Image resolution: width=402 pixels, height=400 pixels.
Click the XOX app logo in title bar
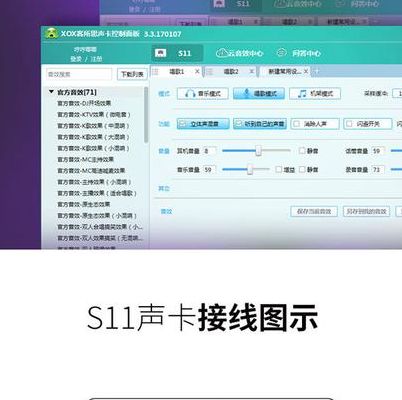(51, 33)
